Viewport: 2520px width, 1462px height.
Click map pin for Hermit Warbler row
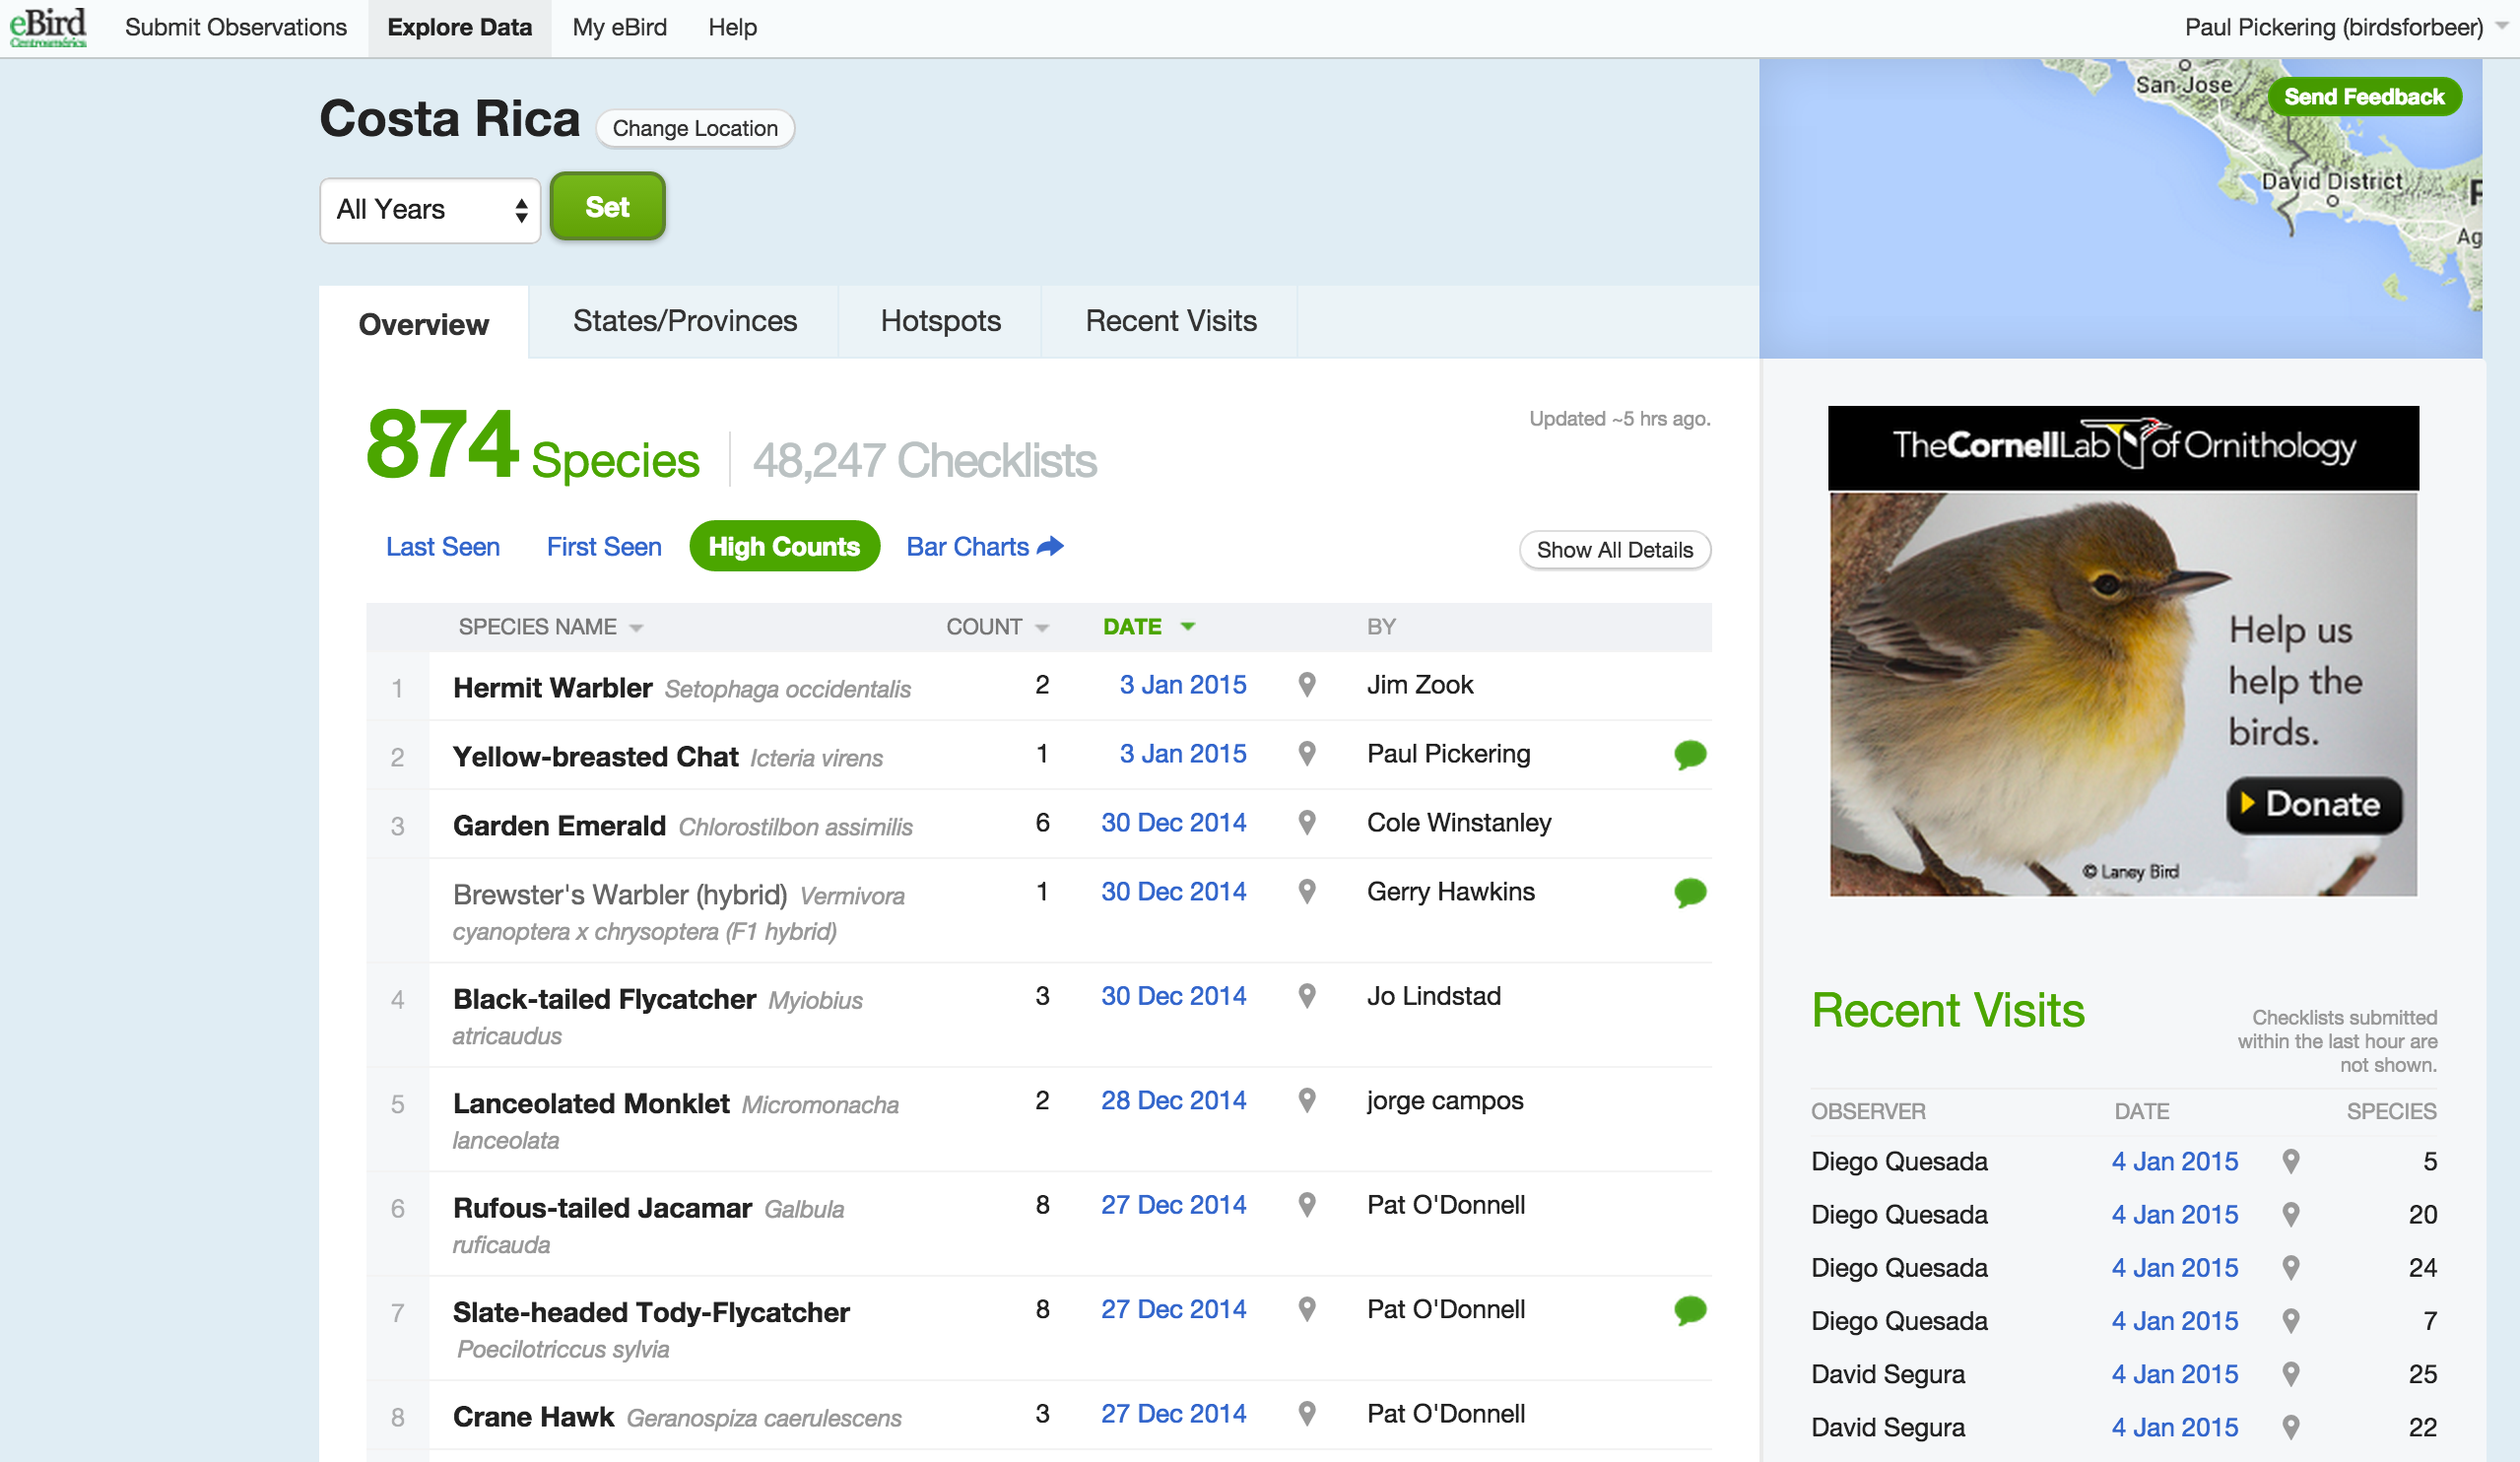point(1306,685)
